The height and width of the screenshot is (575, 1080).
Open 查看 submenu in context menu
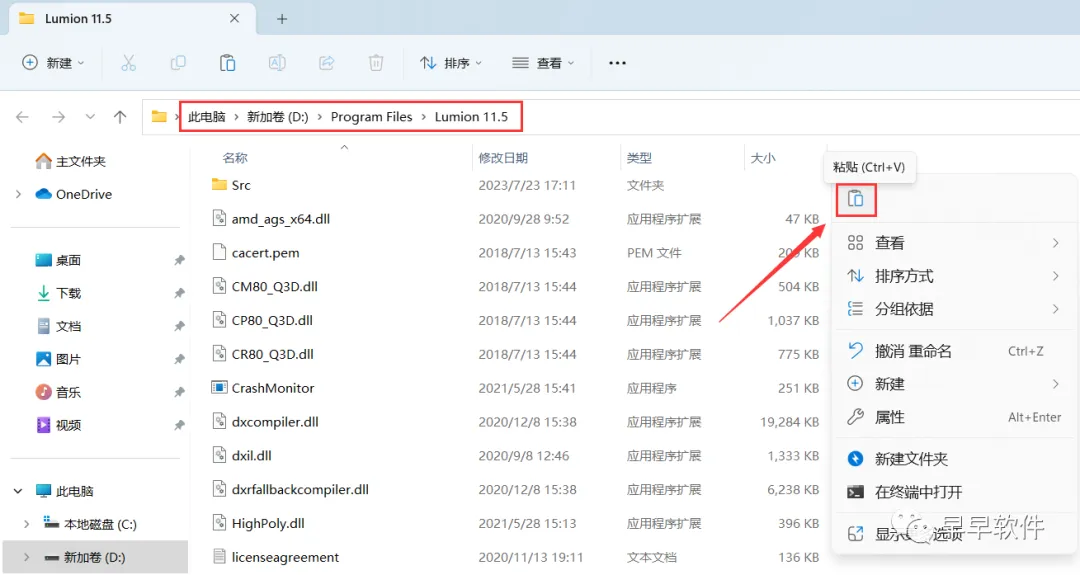coord(954,243)
